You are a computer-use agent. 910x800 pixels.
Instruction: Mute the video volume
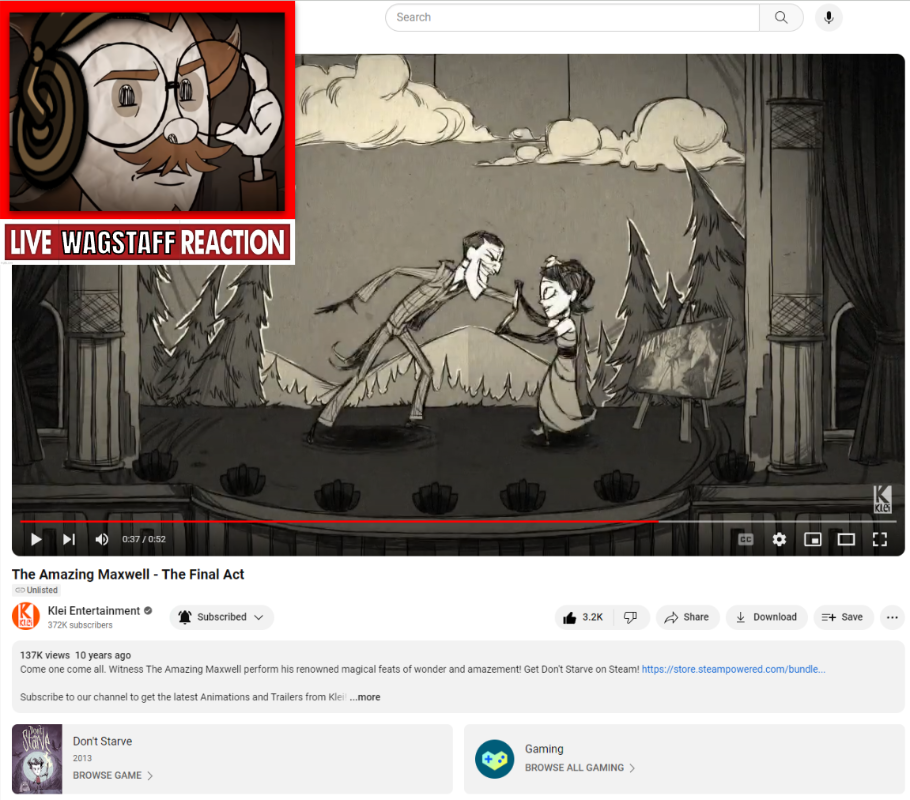coord(102,539)
